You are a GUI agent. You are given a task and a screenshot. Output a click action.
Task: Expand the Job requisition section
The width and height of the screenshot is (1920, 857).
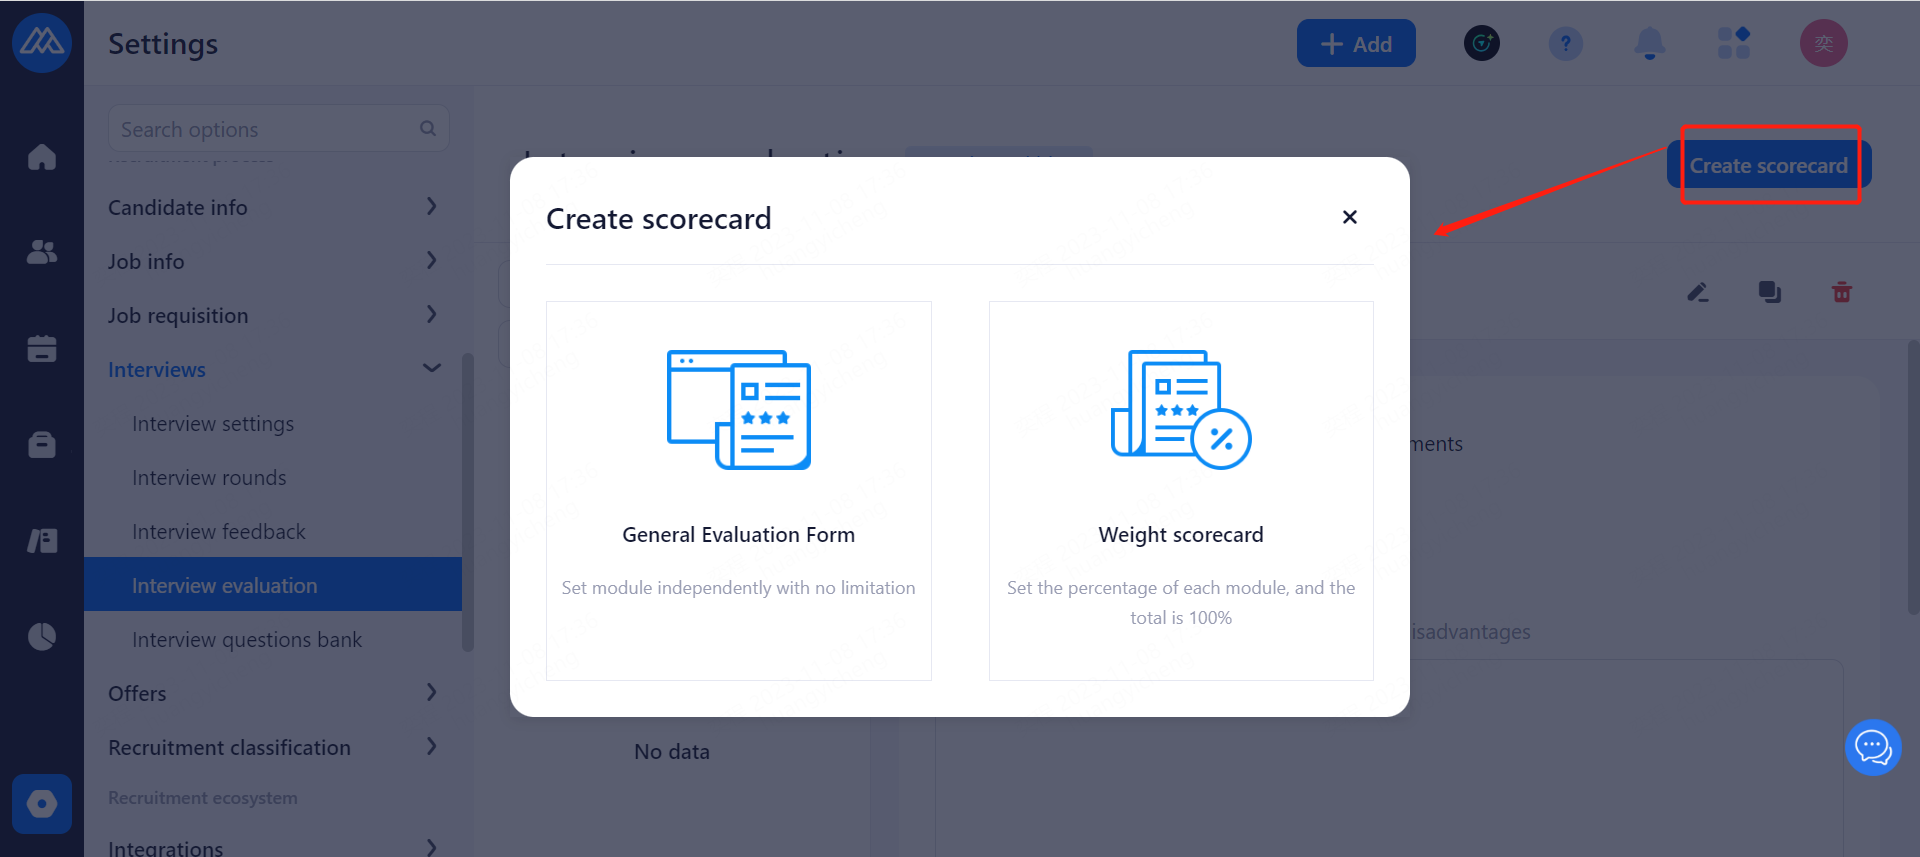click(x=272, y=315)
